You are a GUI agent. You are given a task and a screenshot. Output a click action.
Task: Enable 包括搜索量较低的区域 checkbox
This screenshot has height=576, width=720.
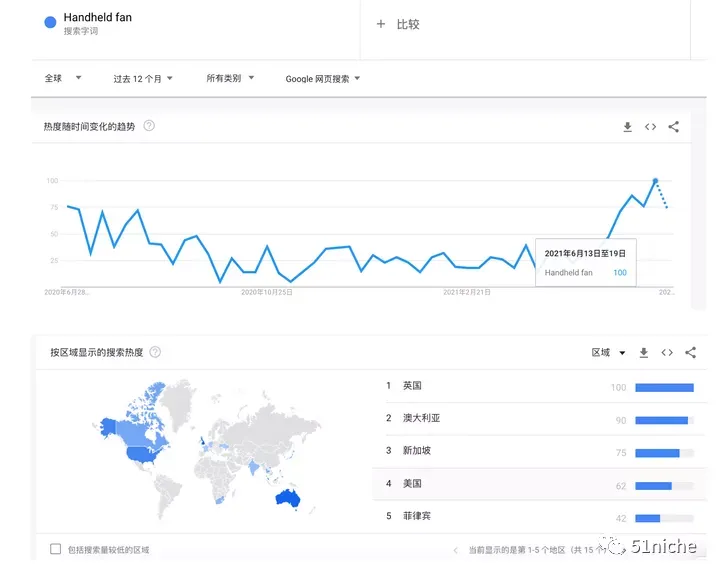pos(56,549)
